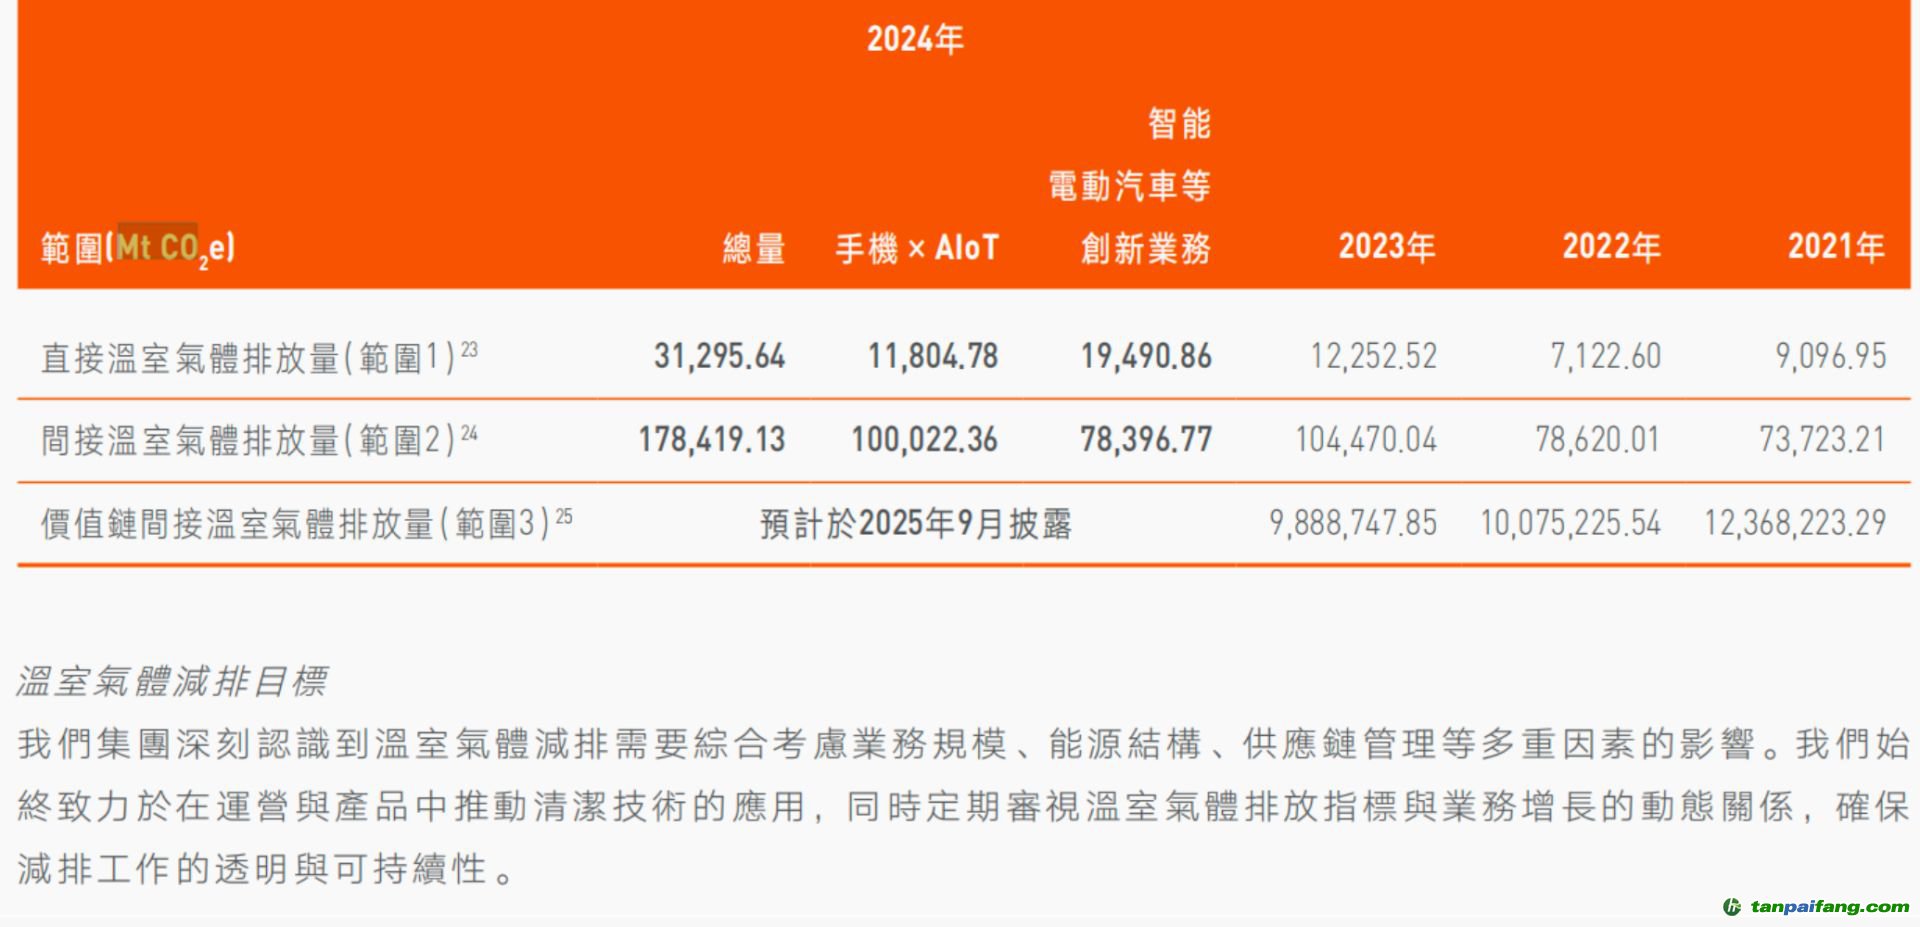The image size is (1920, 927).
Task: Select the 2023年 column header
Action: click(1386, 246)
